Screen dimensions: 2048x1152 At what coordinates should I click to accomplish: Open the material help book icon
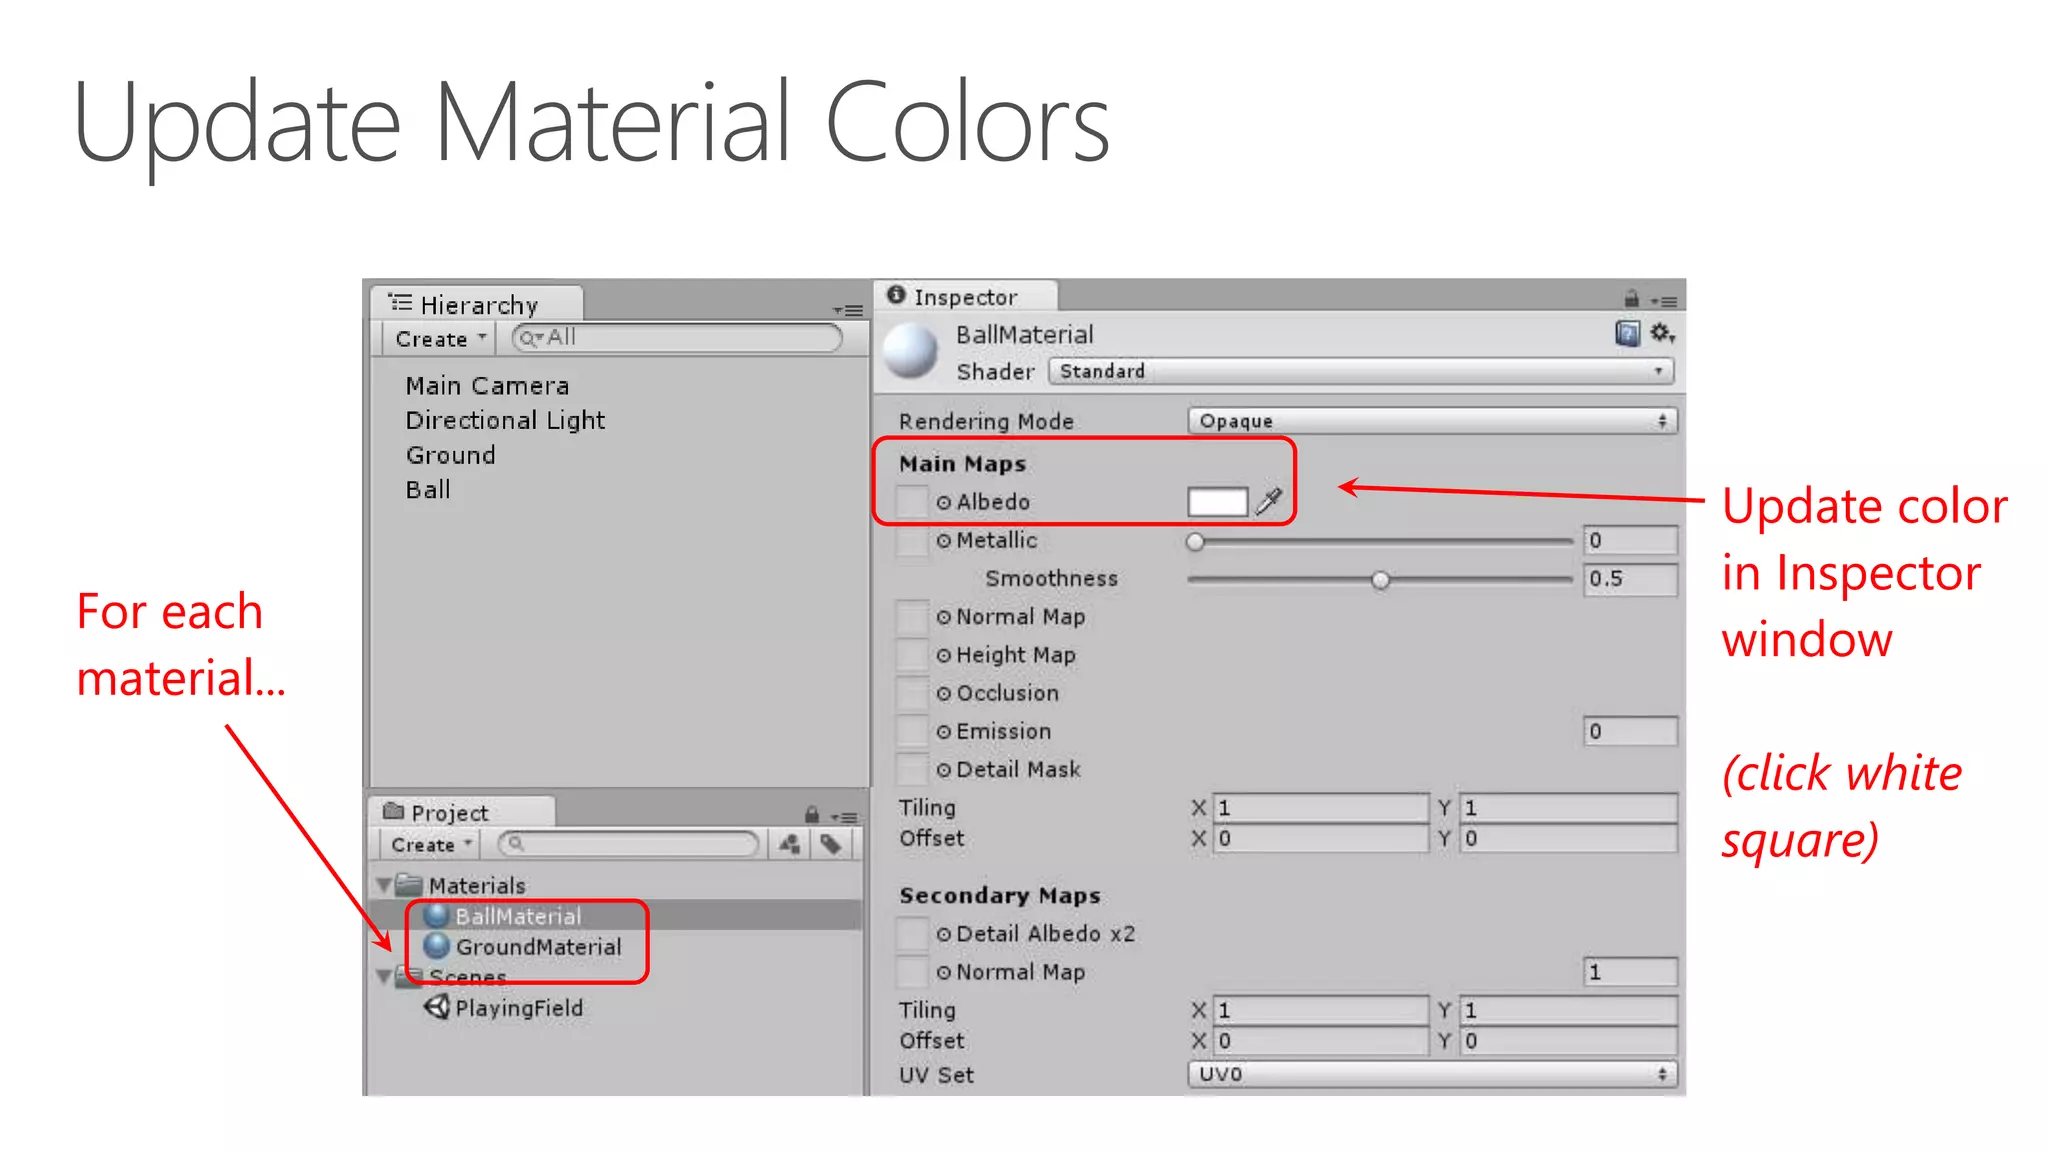[1627, 333]
